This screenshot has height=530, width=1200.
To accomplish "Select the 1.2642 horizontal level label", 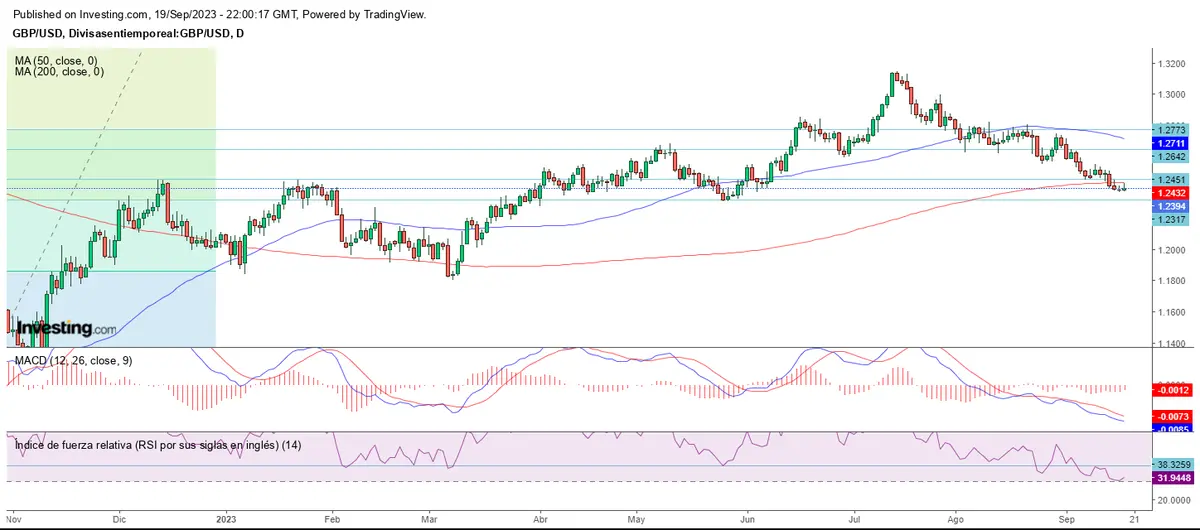I will (1169, 156).
